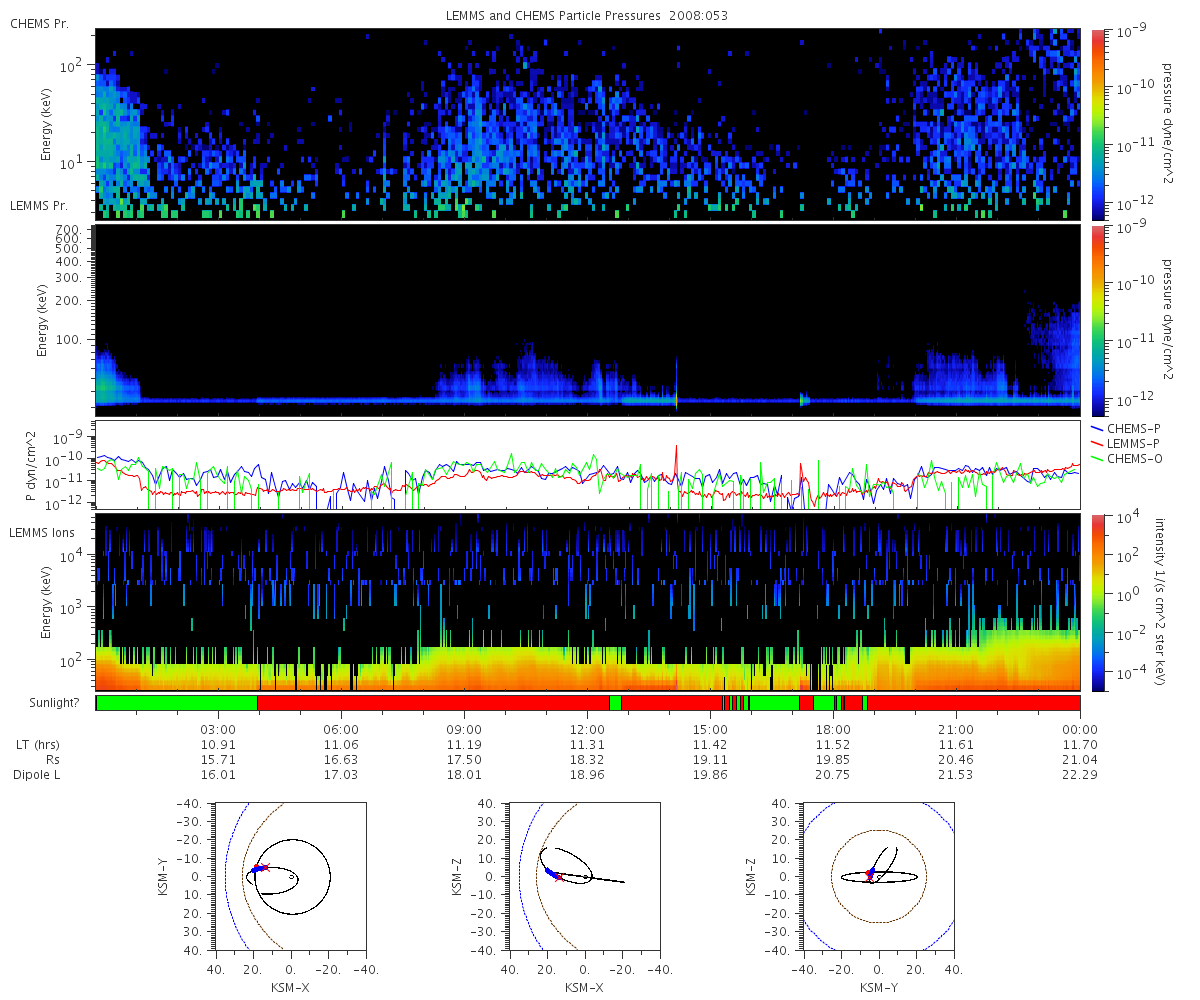Click the LEMMS Ions intensity color bar

[x=1097, y=602]
